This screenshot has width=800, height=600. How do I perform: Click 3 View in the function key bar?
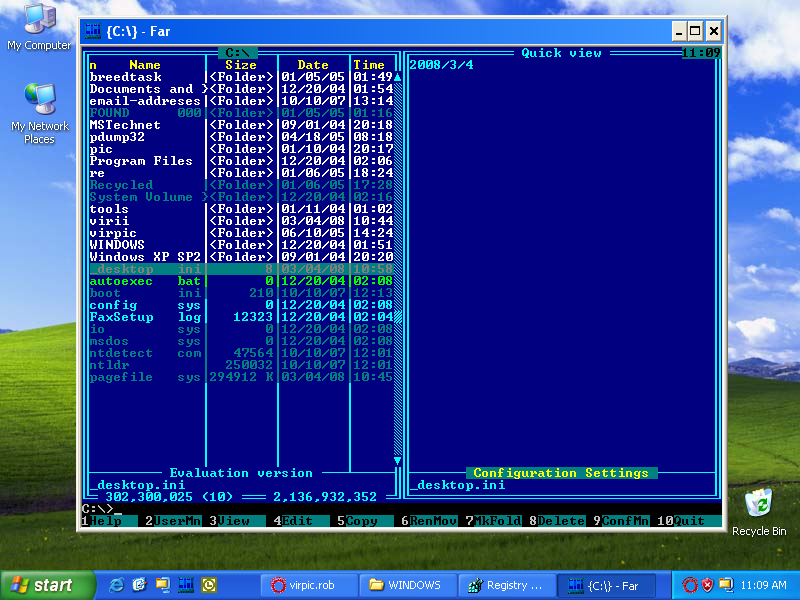pyautogui.click(x=237, y=521)
